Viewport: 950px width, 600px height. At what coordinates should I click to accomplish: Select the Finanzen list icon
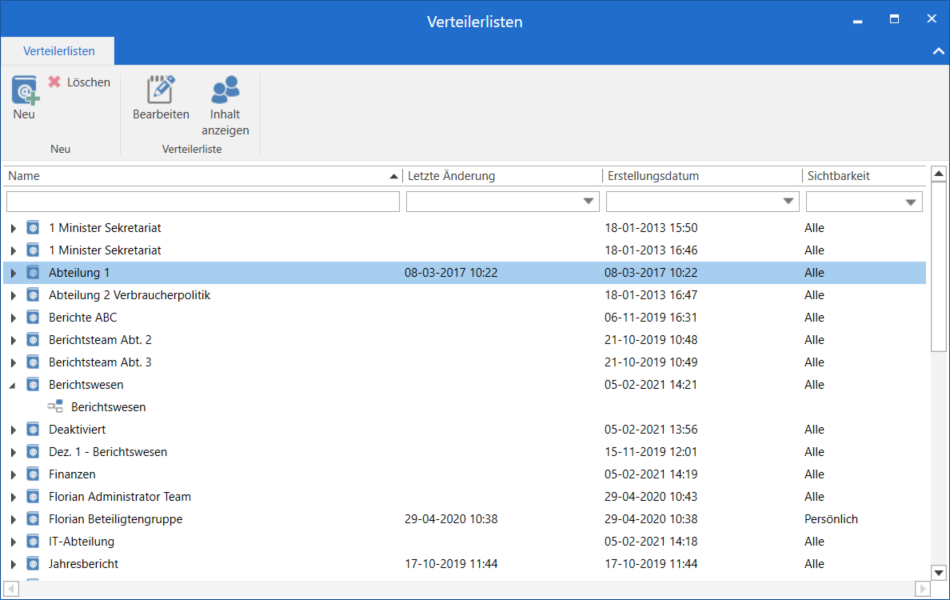pyautogui.click(x=33, y=474)
